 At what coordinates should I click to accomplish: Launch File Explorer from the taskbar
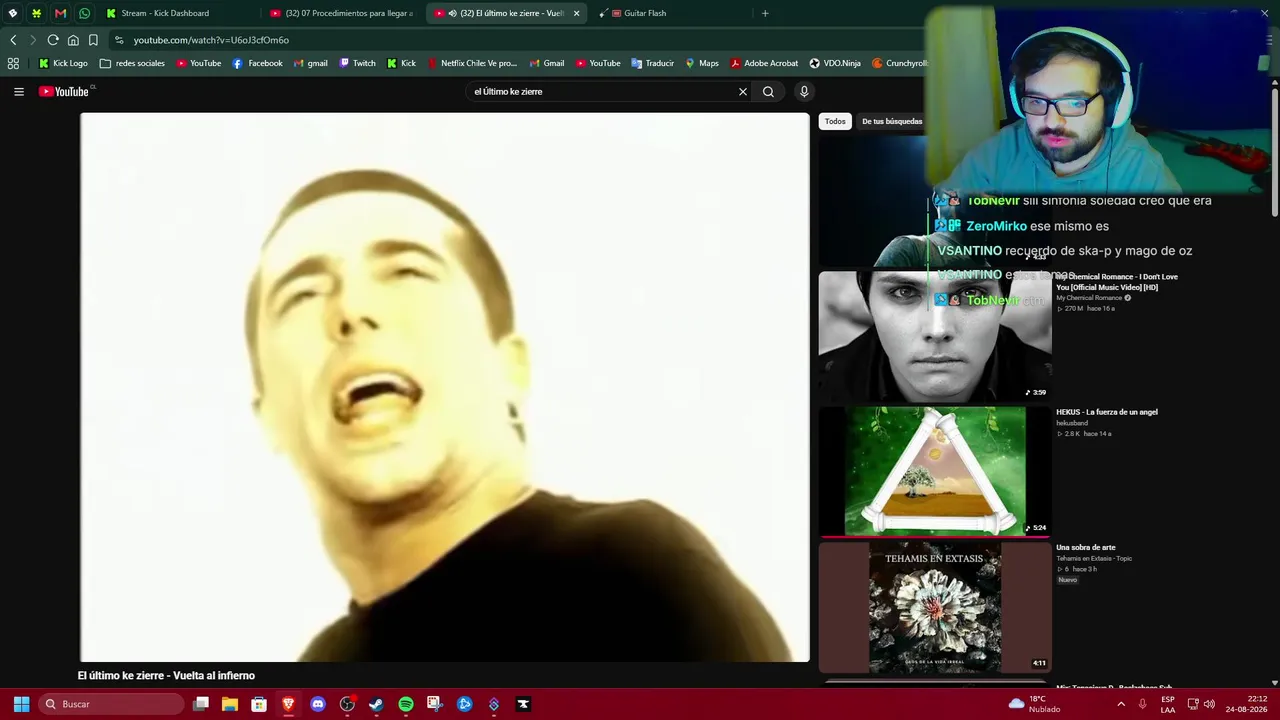pyautogui.click(x=230, y=704)
